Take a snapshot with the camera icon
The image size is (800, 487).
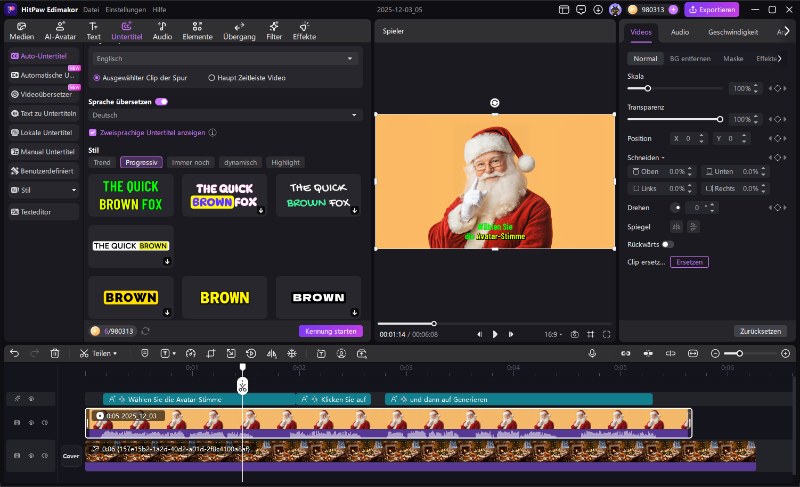pyautogui.click(x=574, y=335)
